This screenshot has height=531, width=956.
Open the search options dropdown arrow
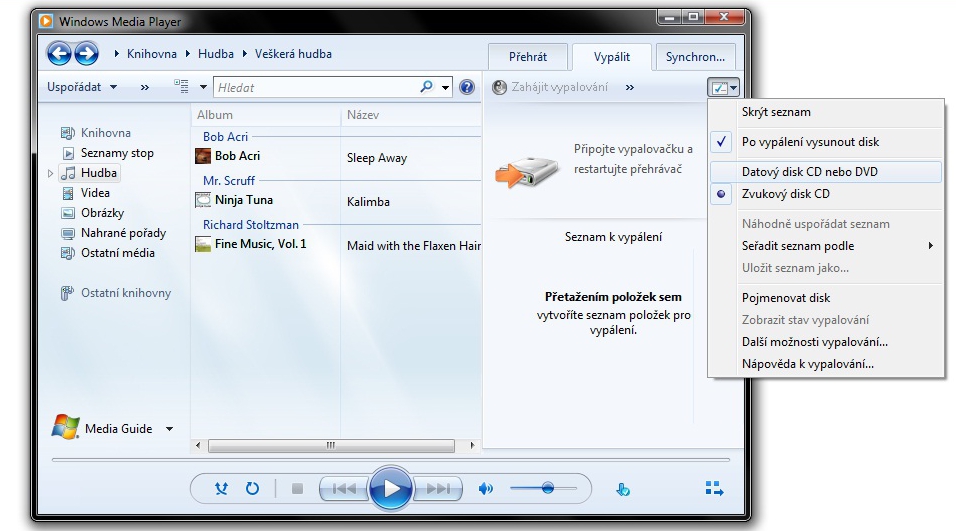446,88
